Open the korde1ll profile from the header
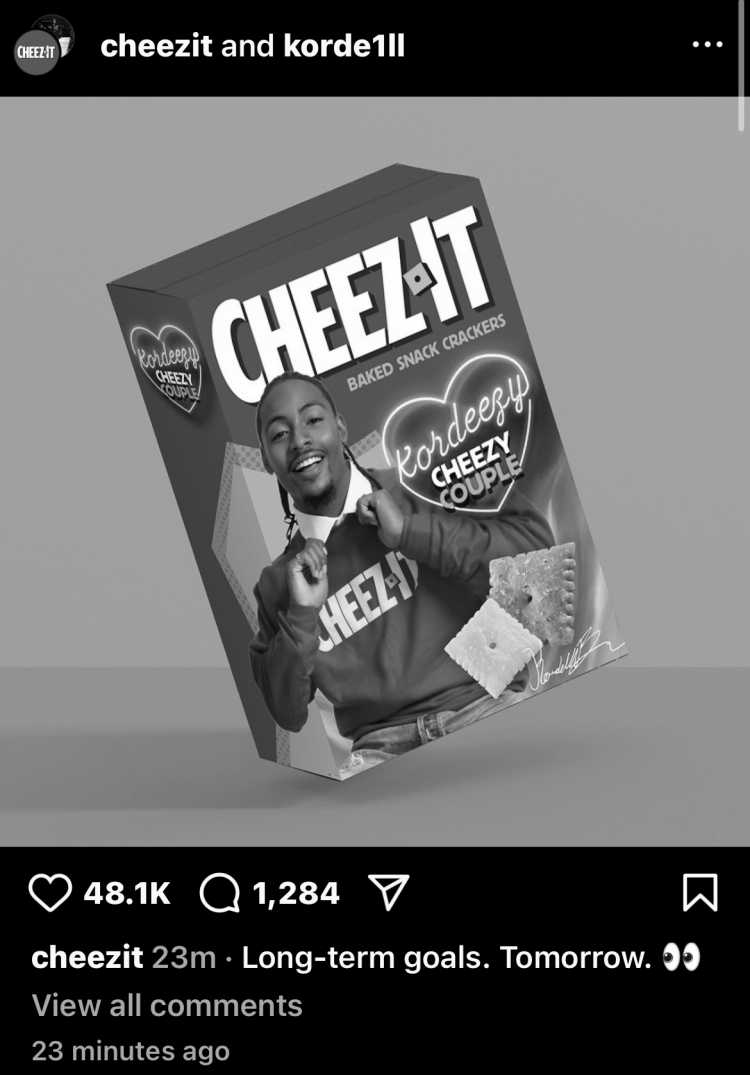Screen dimensions: 750x1075 343,46
